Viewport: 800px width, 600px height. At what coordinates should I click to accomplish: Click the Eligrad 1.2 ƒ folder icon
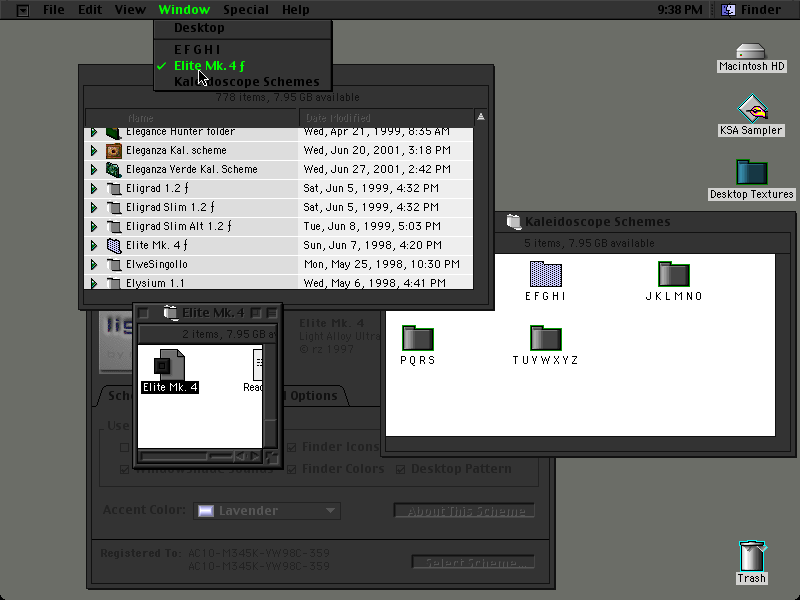click(113, 188)
